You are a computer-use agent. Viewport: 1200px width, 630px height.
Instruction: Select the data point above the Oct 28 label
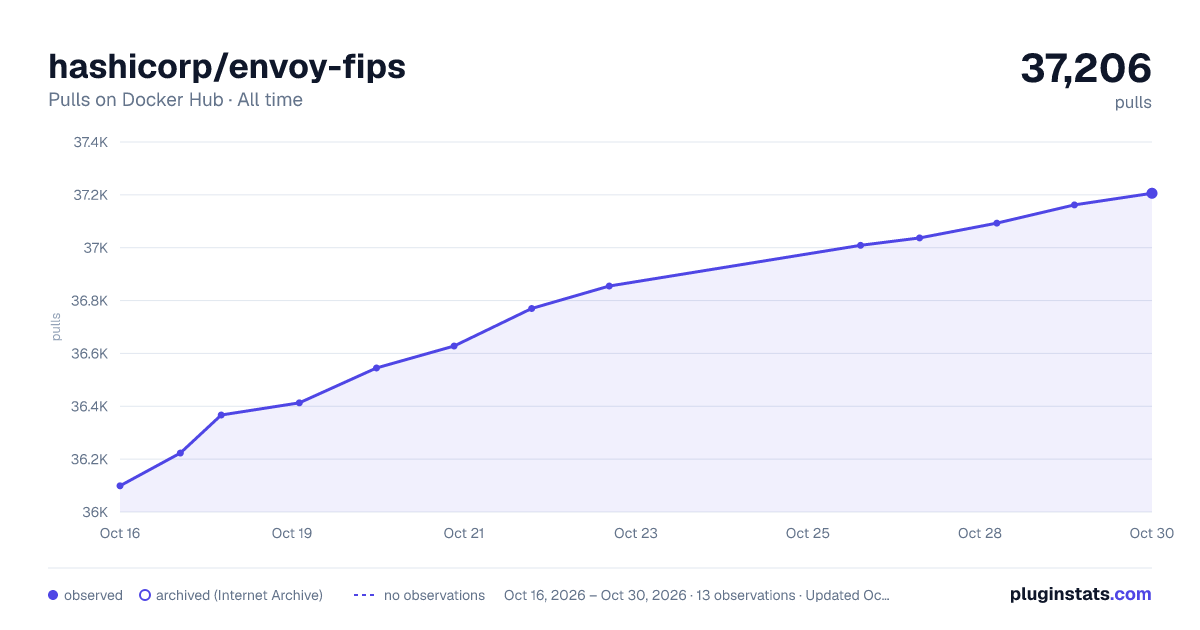click(997, 223)
